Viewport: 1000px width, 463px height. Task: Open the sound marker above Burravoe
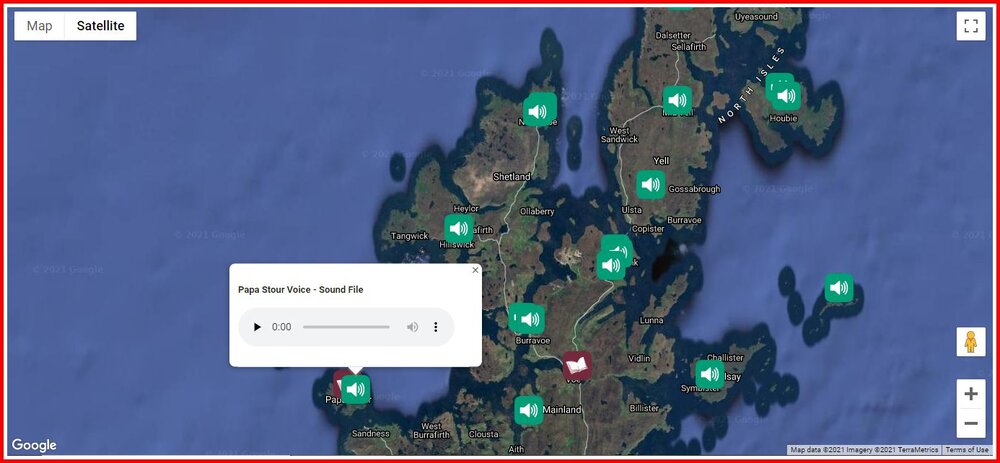pos(531,319)
